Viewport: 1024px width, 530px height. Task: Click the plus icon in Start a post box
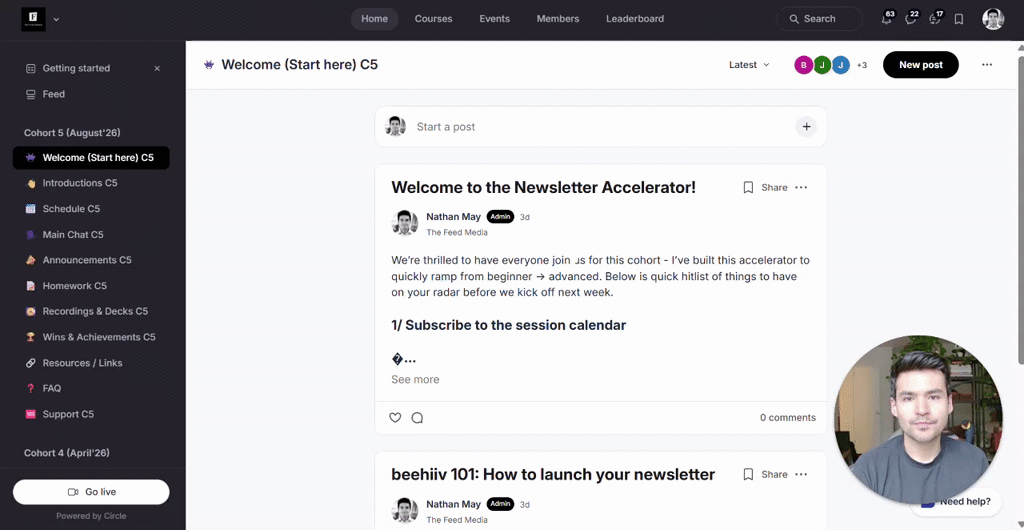click(806, 127)
